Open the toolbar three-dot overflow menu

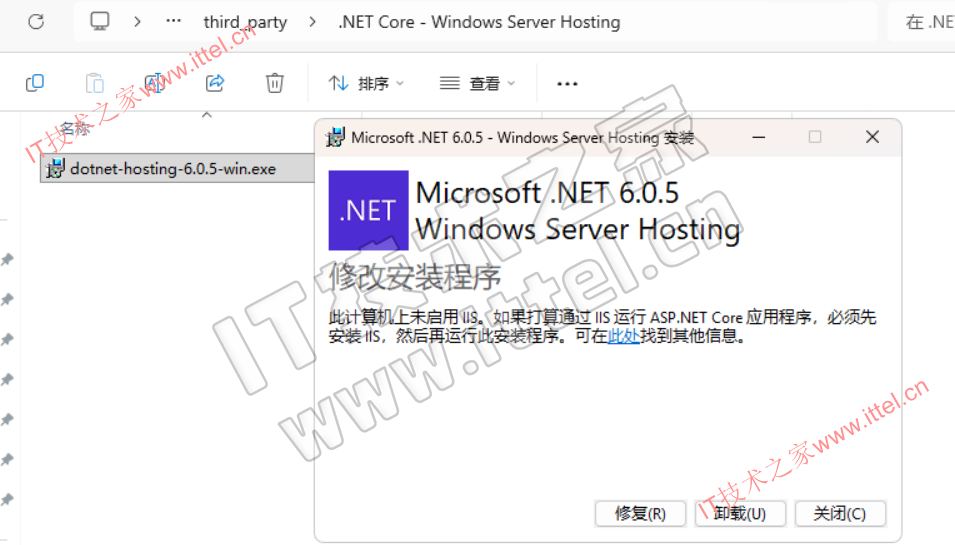[x=567, y=83]
